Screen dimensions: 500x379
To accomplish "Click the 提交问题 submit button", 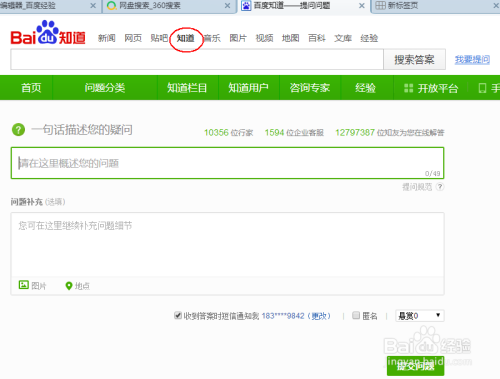I will coord(415,366).
